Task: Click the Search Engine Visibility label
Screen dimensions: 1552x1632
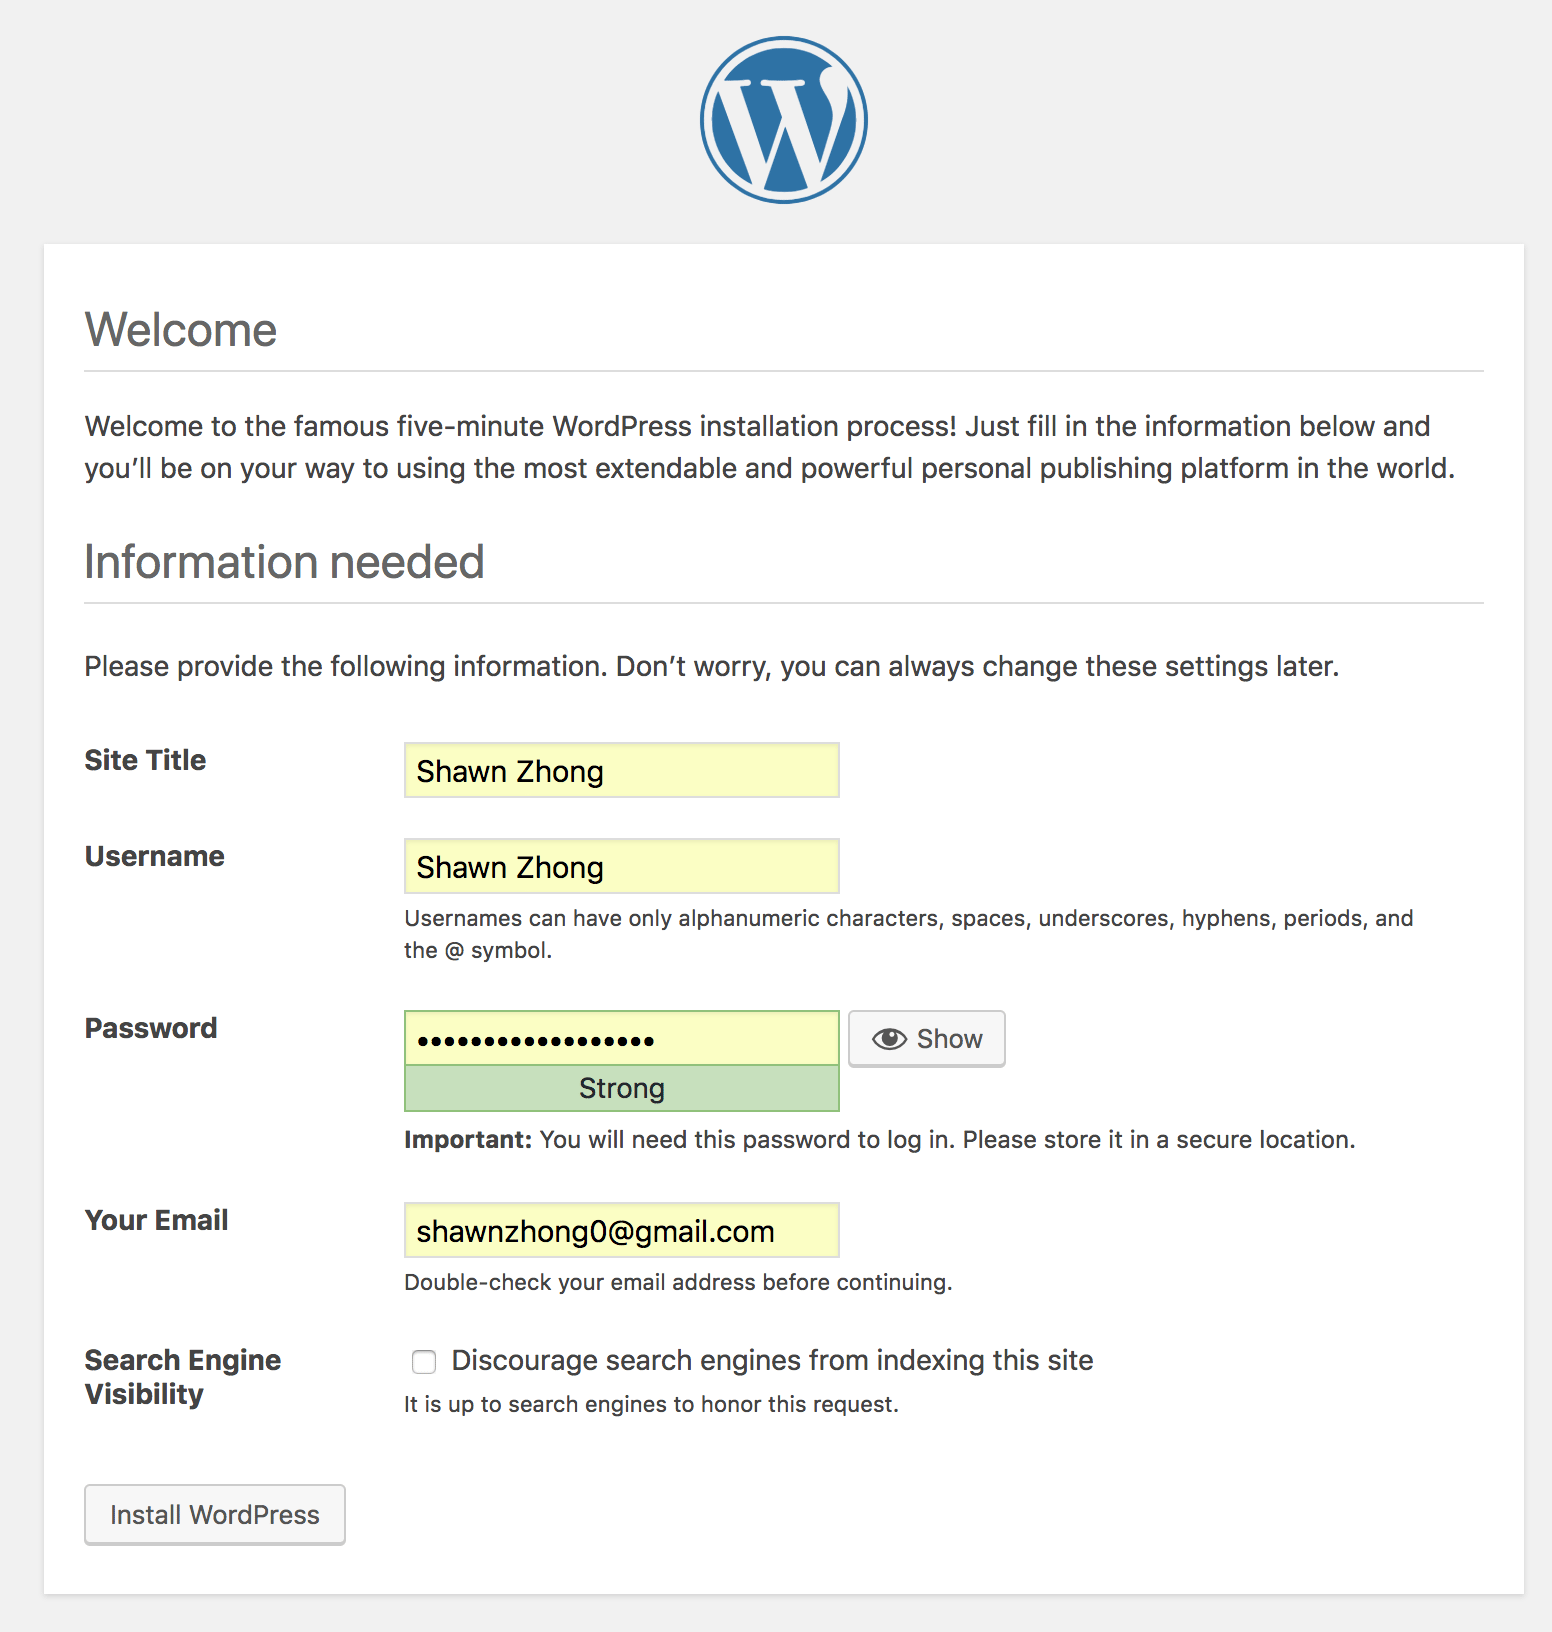Action: click(182, 1377)
